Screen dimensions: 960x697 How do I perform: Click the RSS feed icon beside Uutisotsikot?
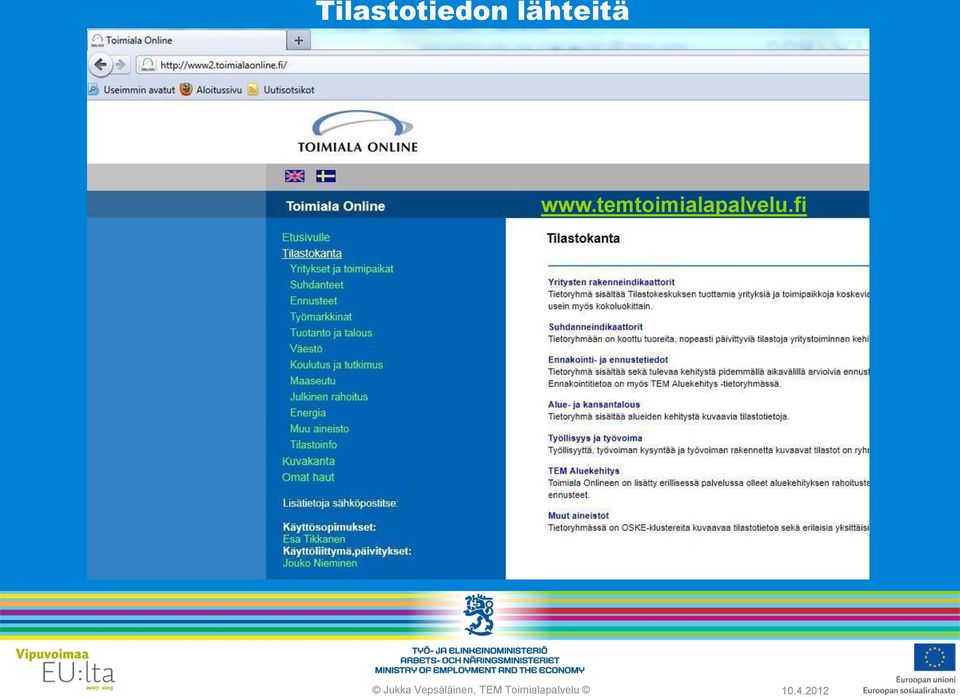253,90
